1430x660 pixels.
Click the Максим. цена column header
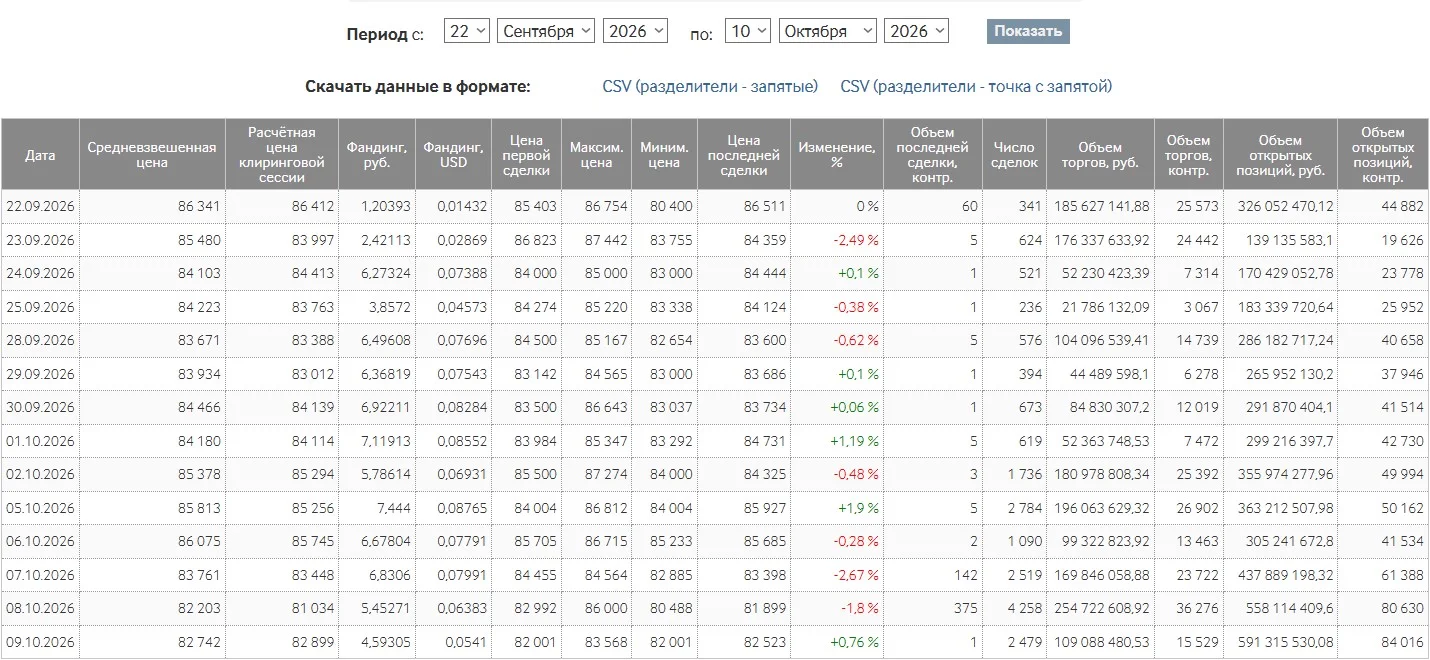pos(597,155)
